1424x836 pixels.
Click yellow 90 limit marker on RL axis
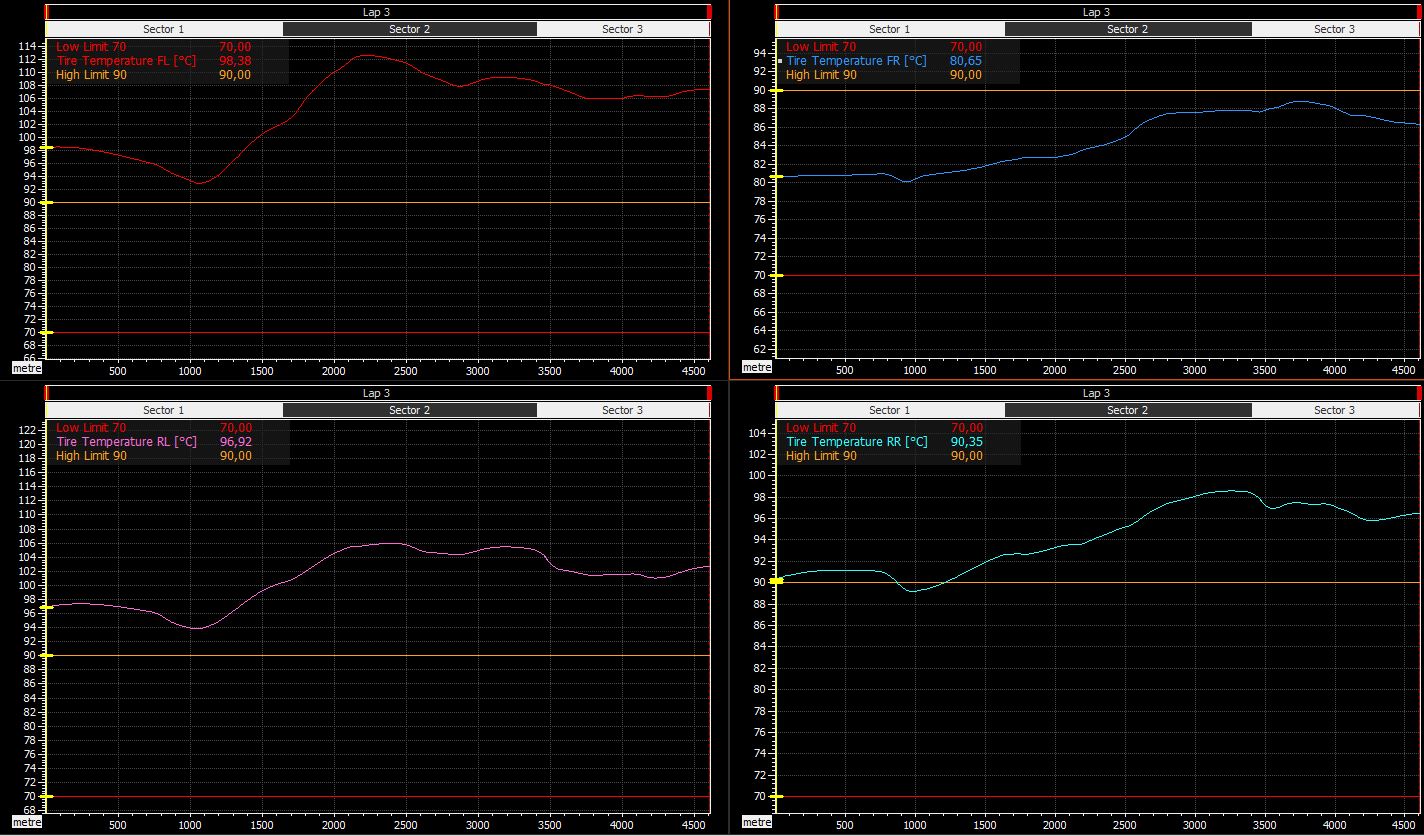click(46, 656)
